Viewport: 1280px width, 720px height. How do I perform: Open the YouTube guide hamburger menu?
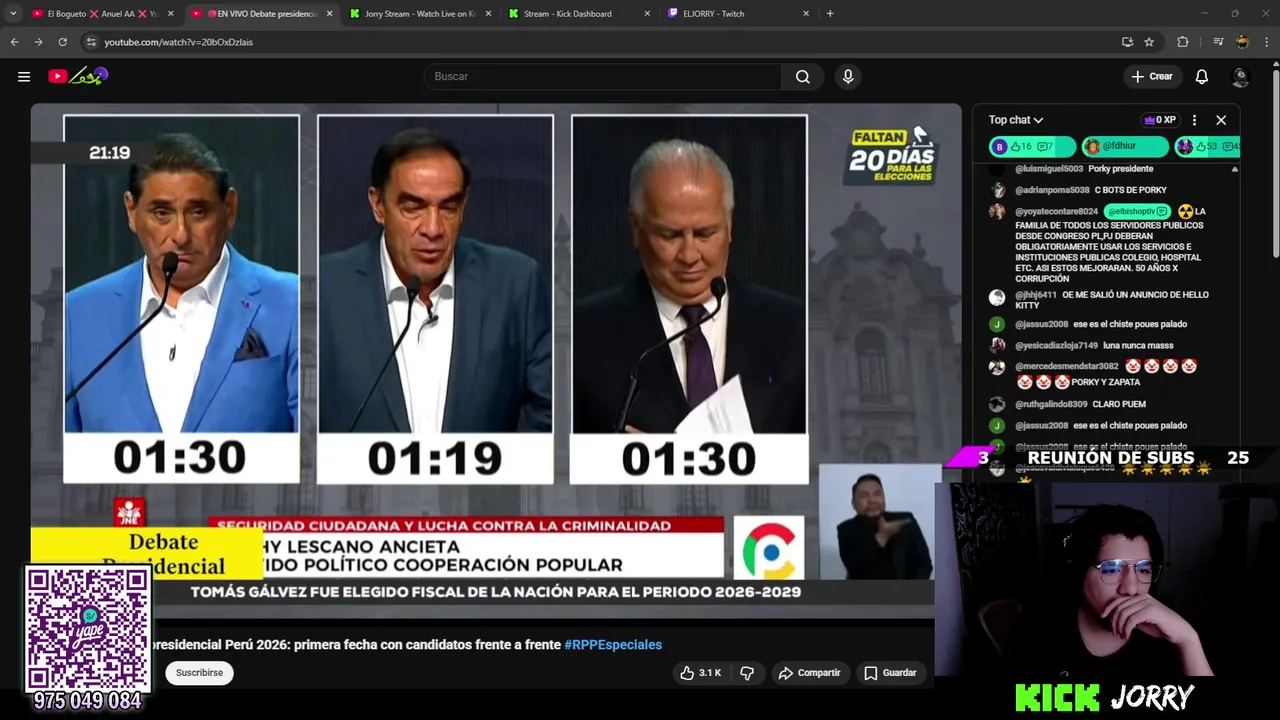click(24, 76)
